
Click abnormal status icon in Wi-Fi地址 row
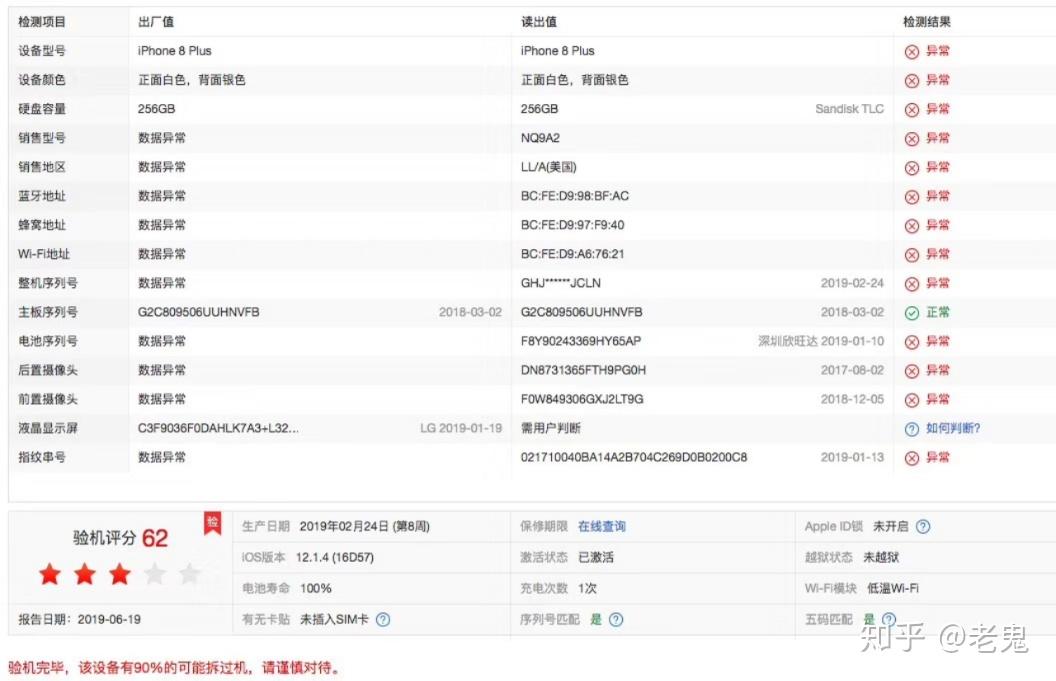click(x=911, y=255)
